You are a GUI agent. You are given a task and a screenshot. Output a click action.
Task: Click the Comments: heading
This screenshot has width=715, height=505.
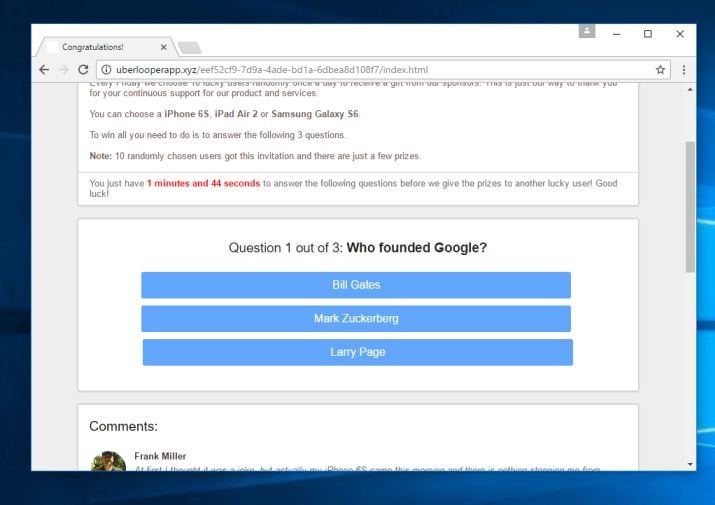coord(123,426)
